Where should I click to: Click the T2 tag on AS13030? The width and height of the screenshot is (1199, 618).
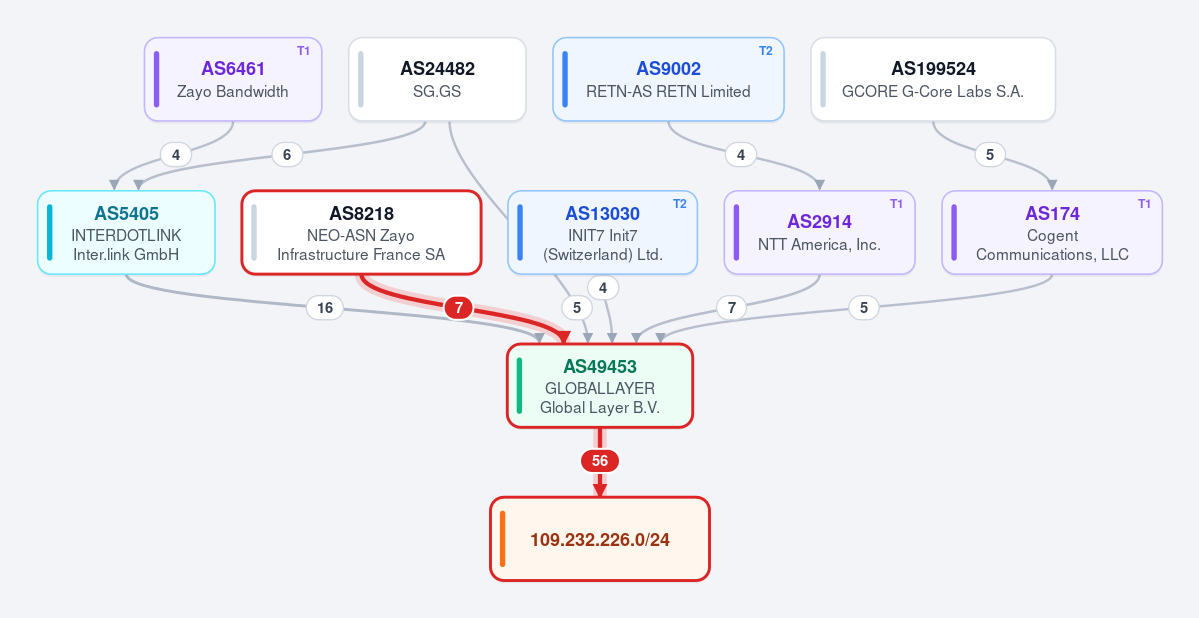pyautogui.click(x=679, y=204)
